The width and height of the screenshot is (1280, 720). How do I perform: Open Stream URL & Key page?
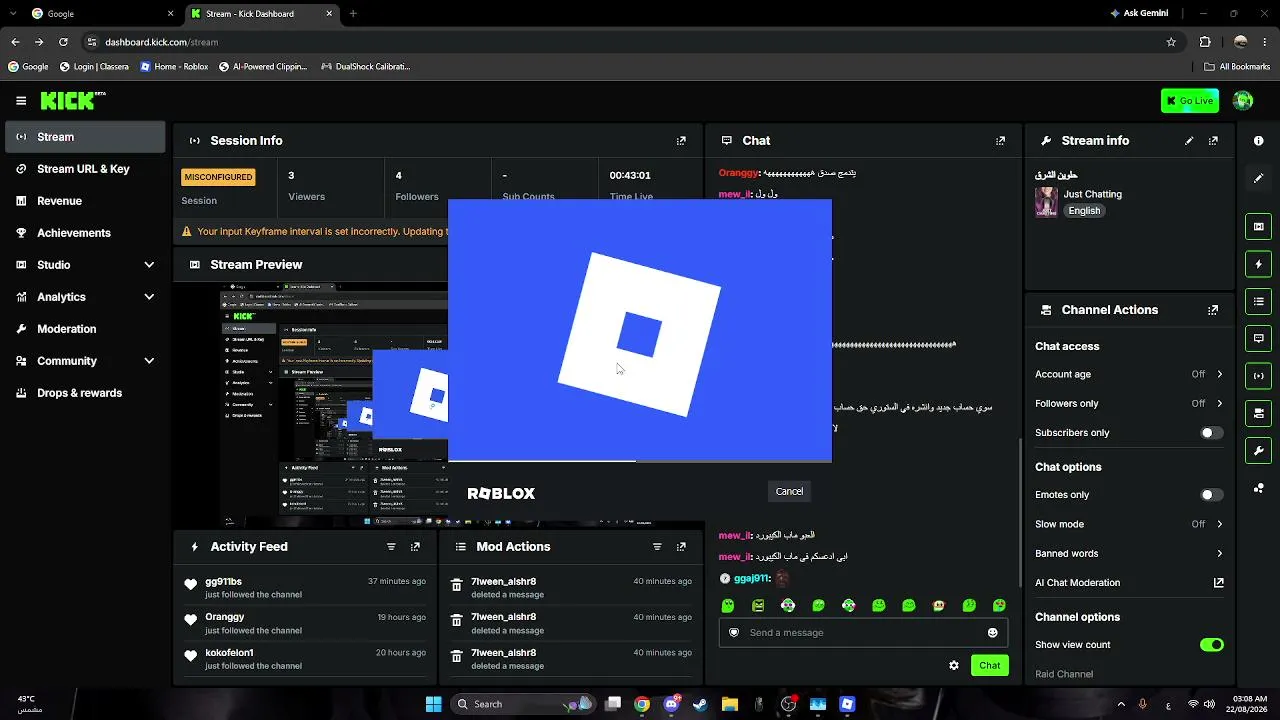[85, 169]
